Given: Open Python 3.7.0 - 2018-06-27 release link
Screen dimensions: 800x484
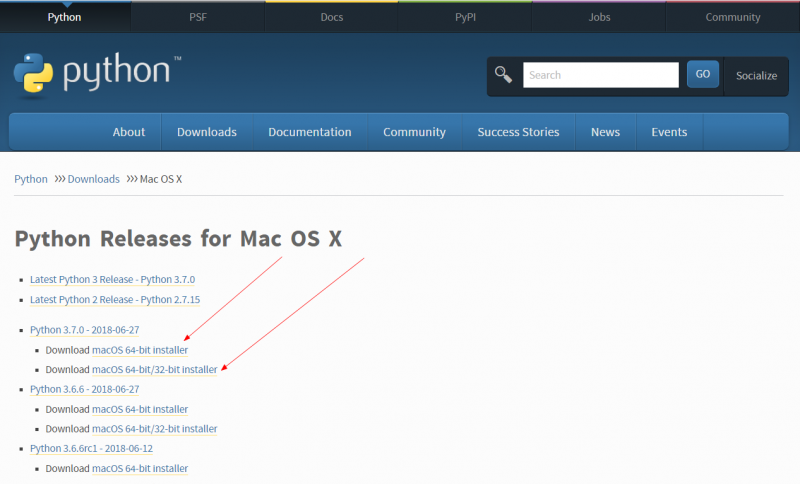Looking at the screenshot, I should (85, 330).
